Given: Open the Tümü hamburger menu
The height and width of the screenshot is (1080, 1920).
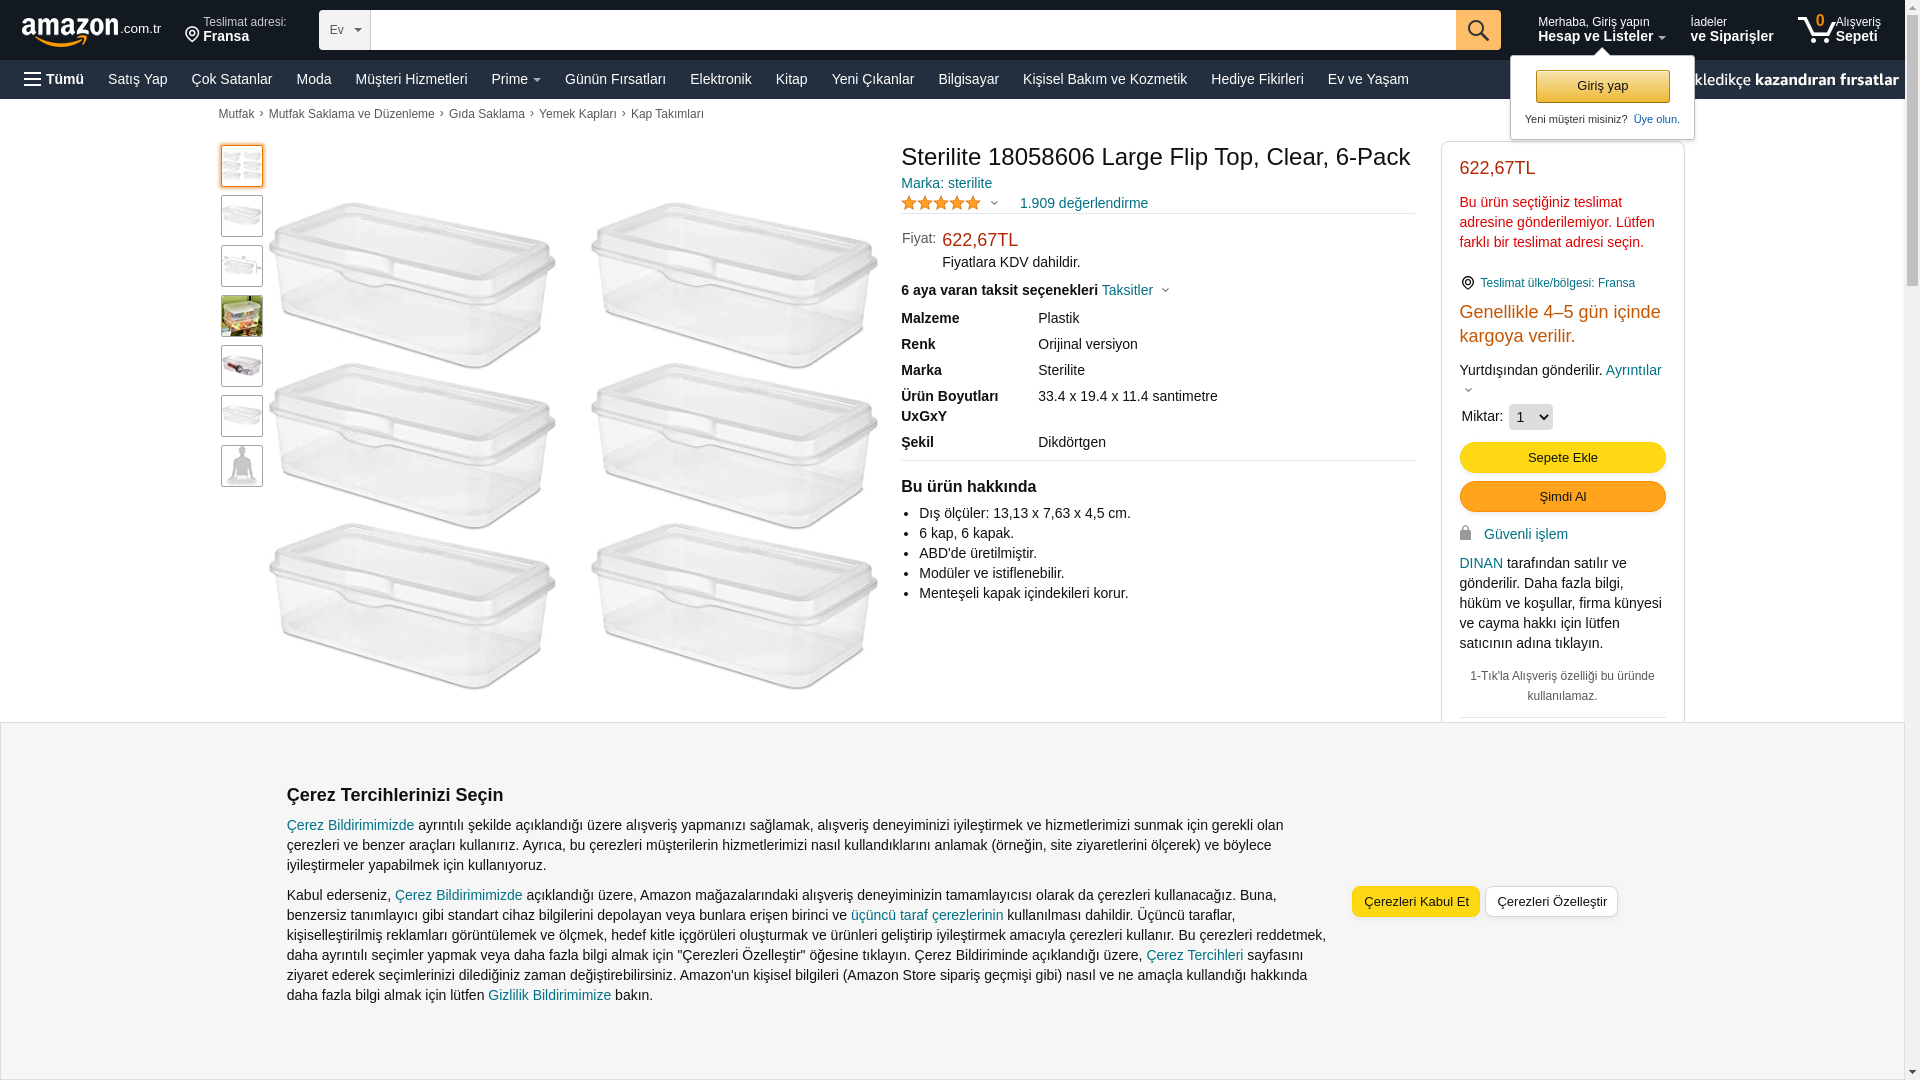Looking at the screenshot, I should tap(54, 79).
